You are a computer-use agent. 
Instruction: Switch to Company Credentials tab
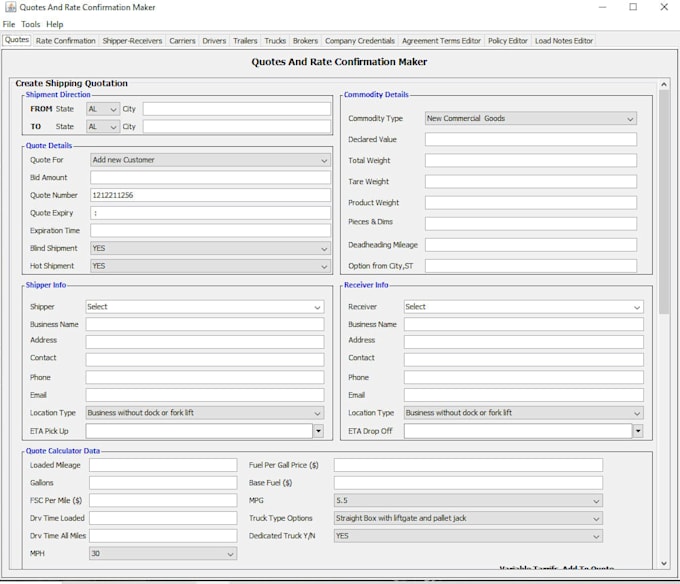tap(360, 41)
